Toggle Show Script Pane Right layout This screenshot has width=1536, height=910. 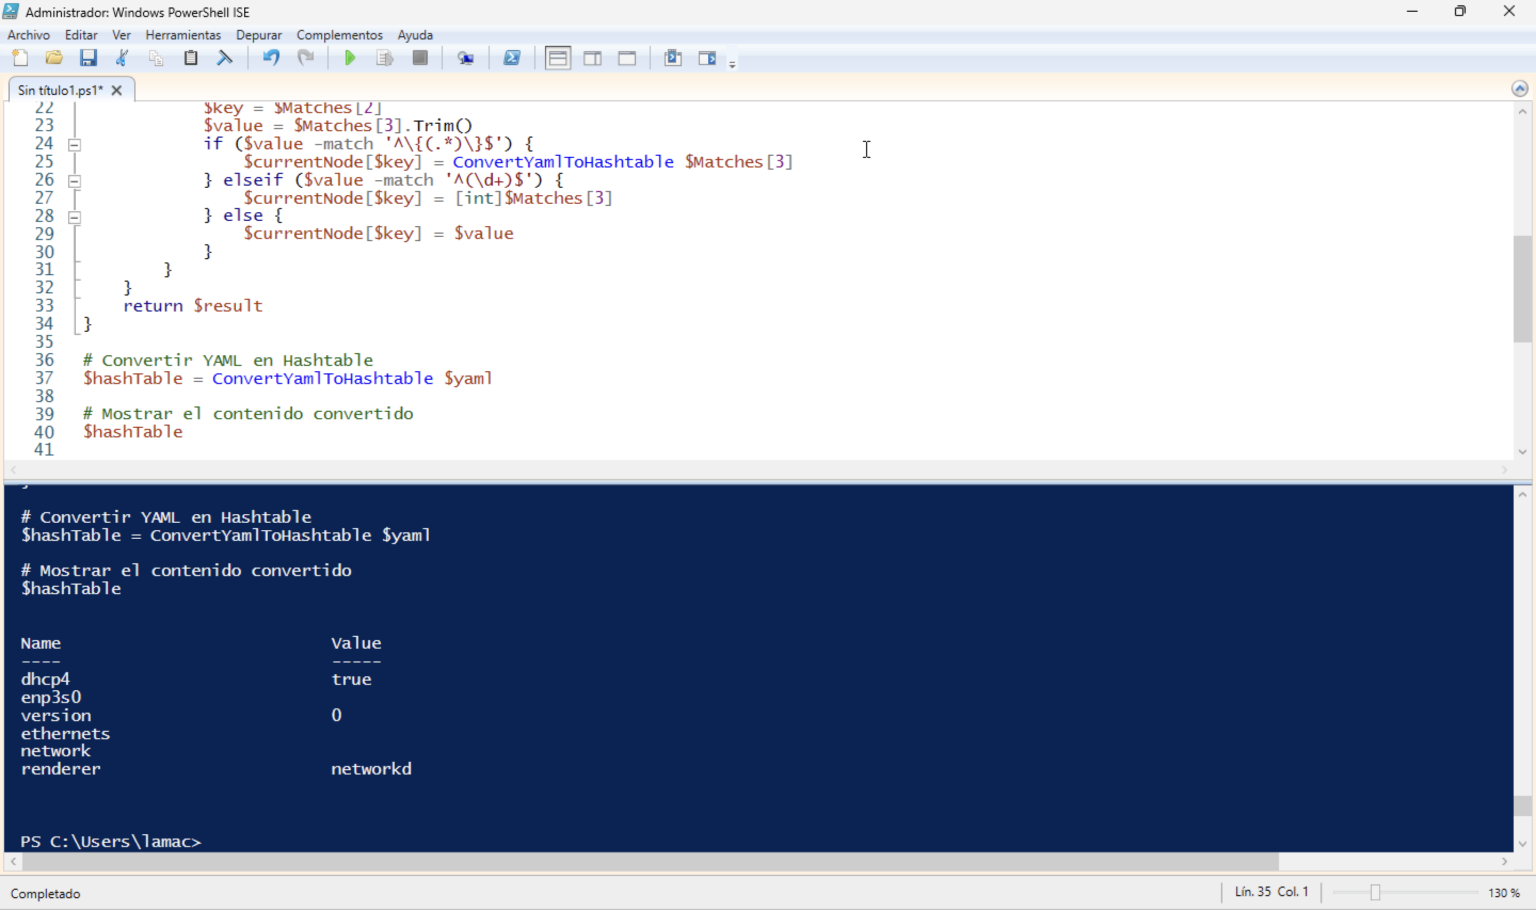(592, 57)
